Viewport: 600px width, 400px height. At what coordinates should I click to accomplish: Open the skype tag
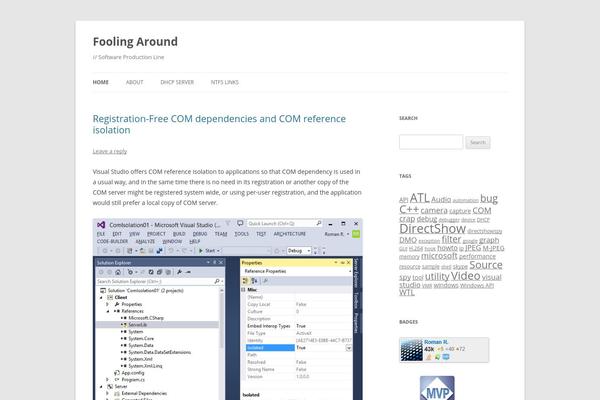click(460, 267)
